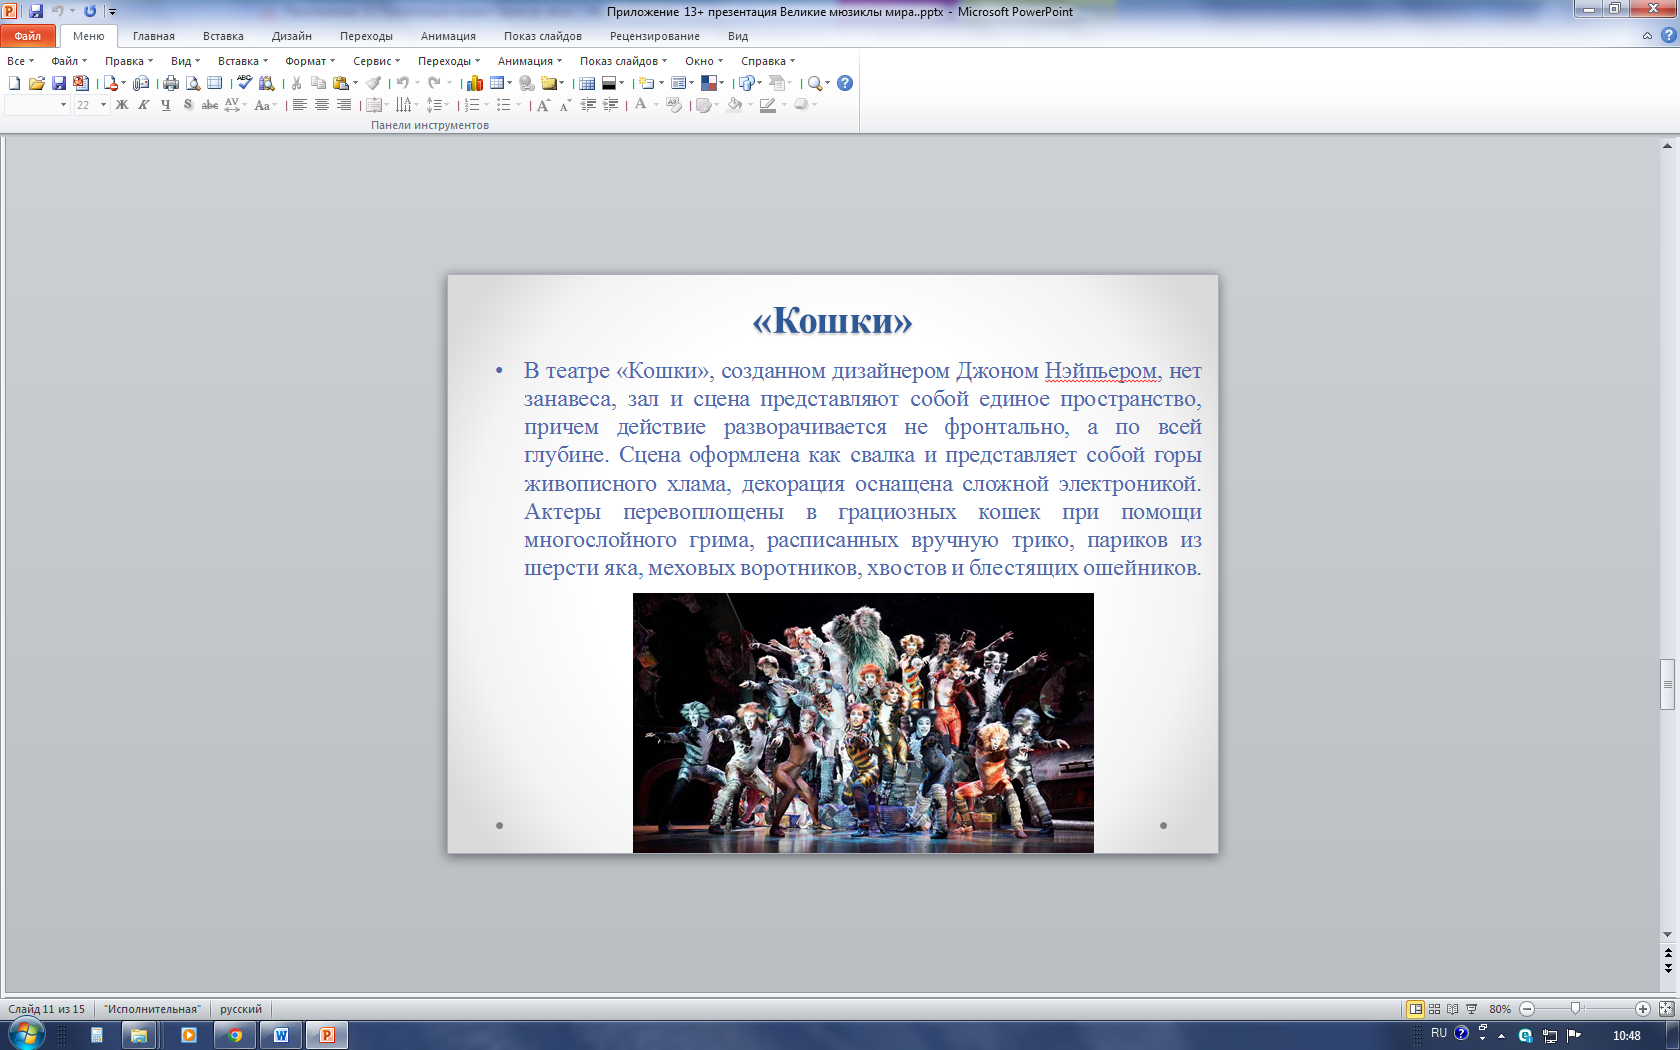The width and height of the screenshot is (1680, 1050).
Task: Go to next slide with double-down arrow
Action: point(1667,968)
